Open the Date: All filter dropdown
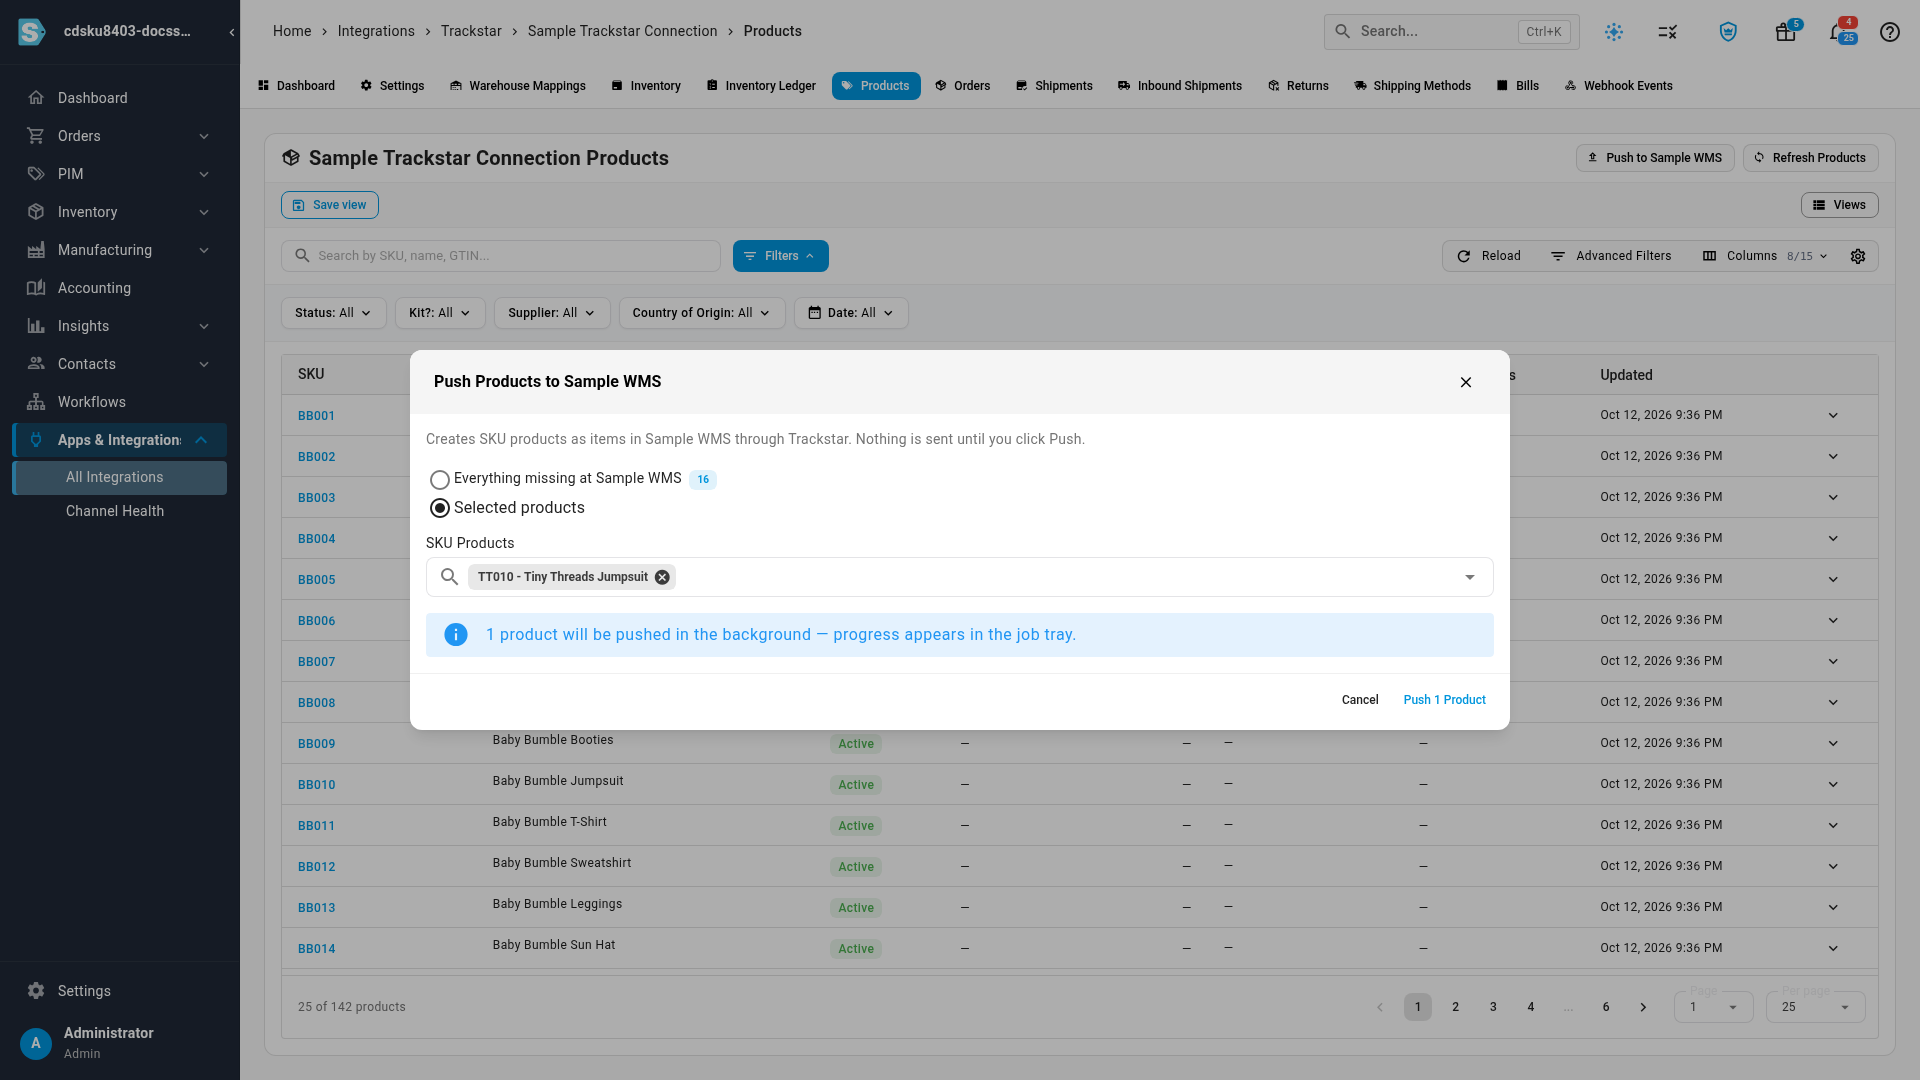1920x1080 pixels. click(851, 313)
